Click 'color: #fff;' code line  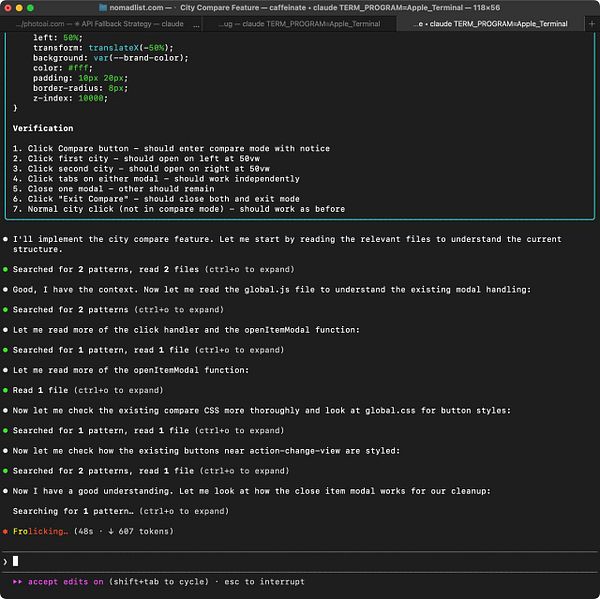click(x=63, y=68)
